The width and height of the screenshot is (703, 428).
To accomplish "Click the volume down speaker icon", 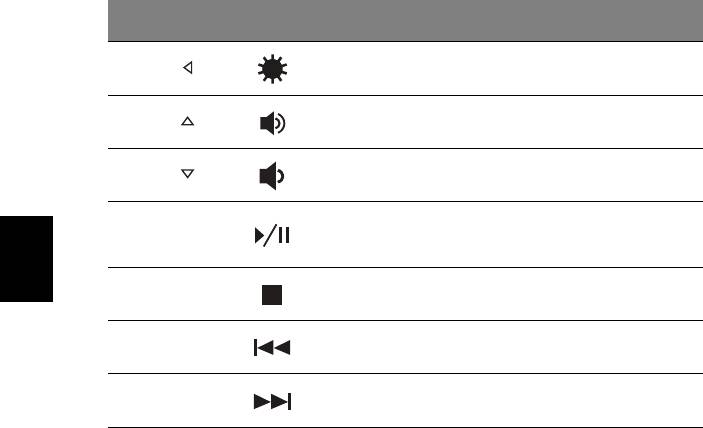I will (x=272, y=177).
